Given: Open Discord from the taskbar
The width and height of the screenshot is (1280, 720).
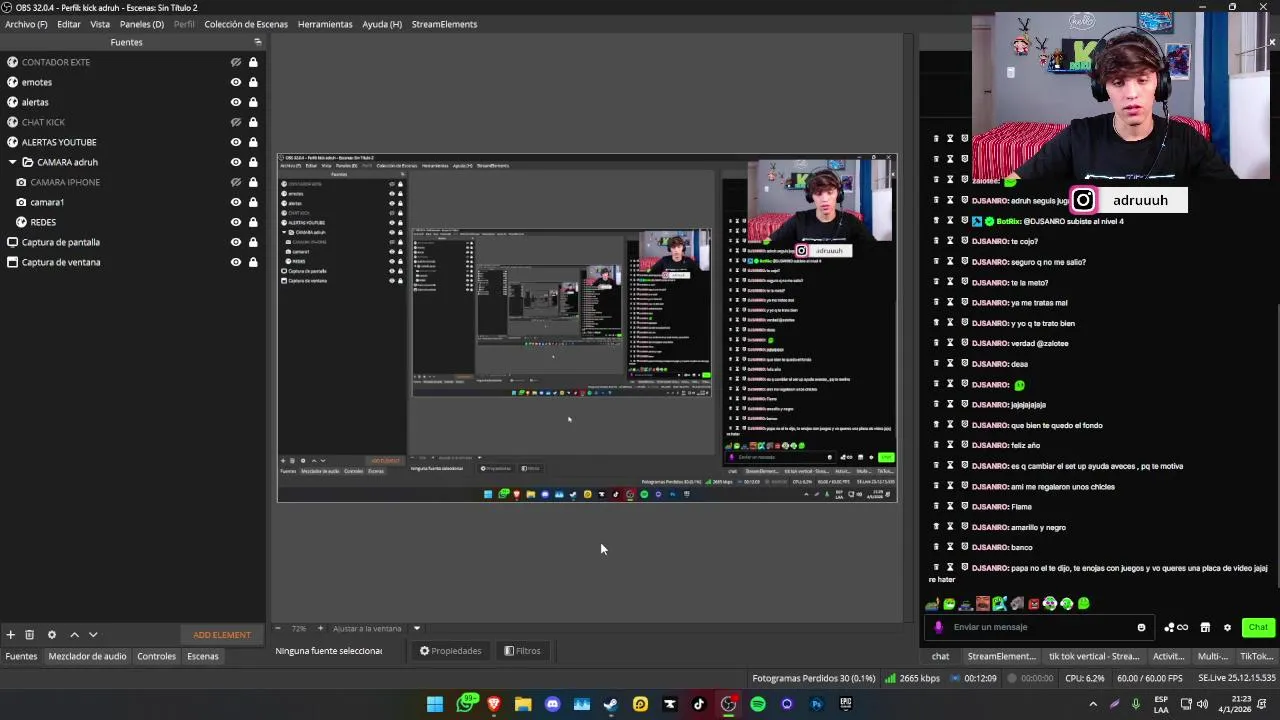Looking at the screenshot, I should coord(552,704).
